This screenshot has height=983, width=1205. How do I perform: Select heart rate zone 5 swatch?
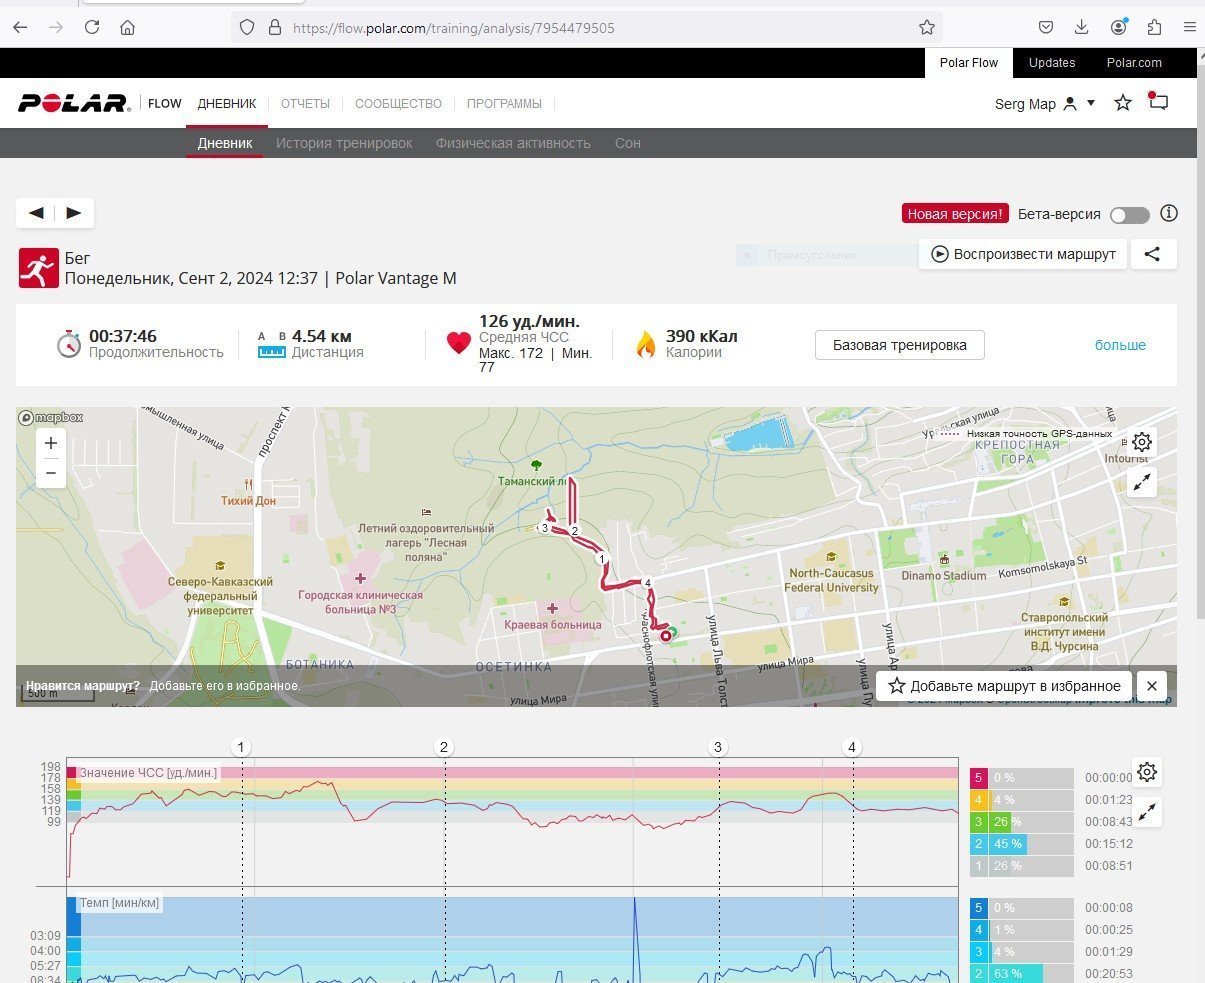[979, 777]
